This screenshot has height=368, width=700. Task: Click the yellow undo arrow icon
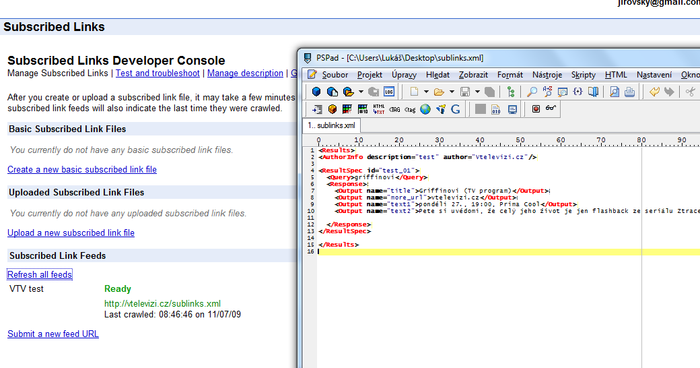[x=654, y=92]
